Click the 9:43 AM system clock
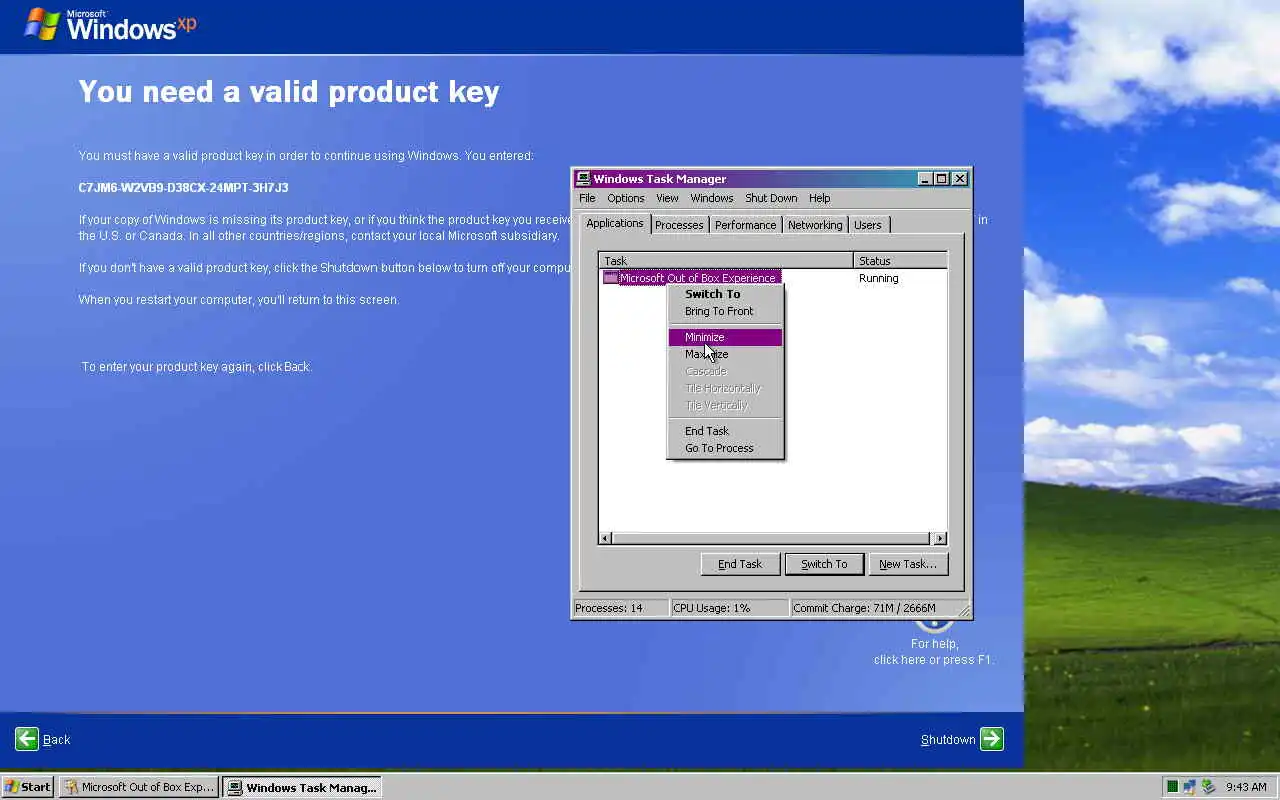 pos(1246,787)
